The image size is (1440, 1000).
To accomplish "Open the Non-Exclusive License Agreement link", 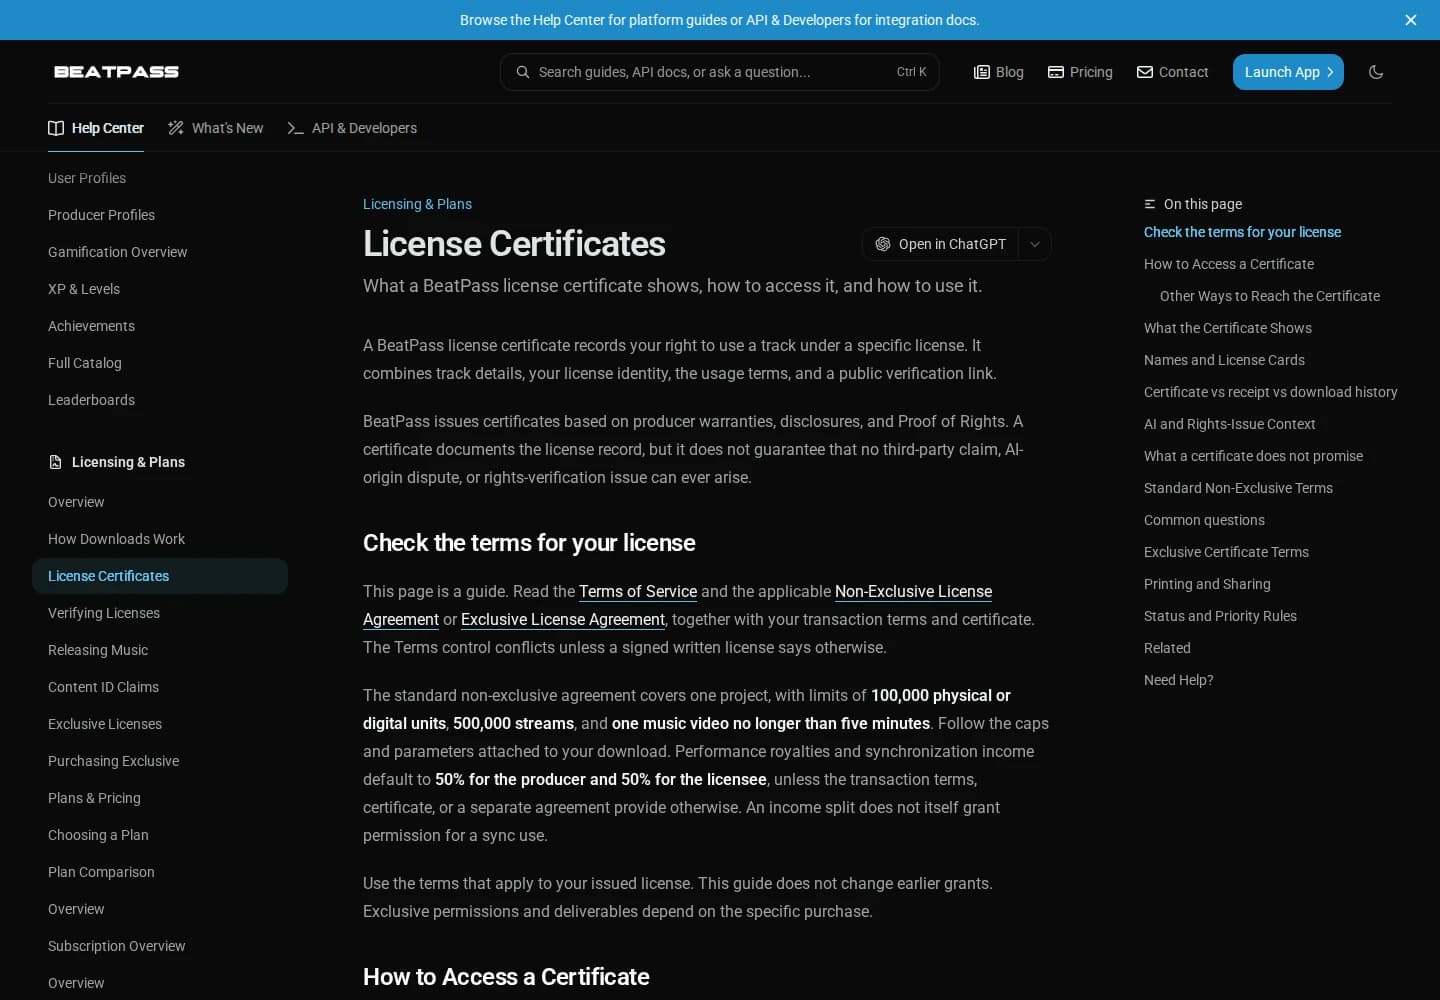I will [913, 591].
